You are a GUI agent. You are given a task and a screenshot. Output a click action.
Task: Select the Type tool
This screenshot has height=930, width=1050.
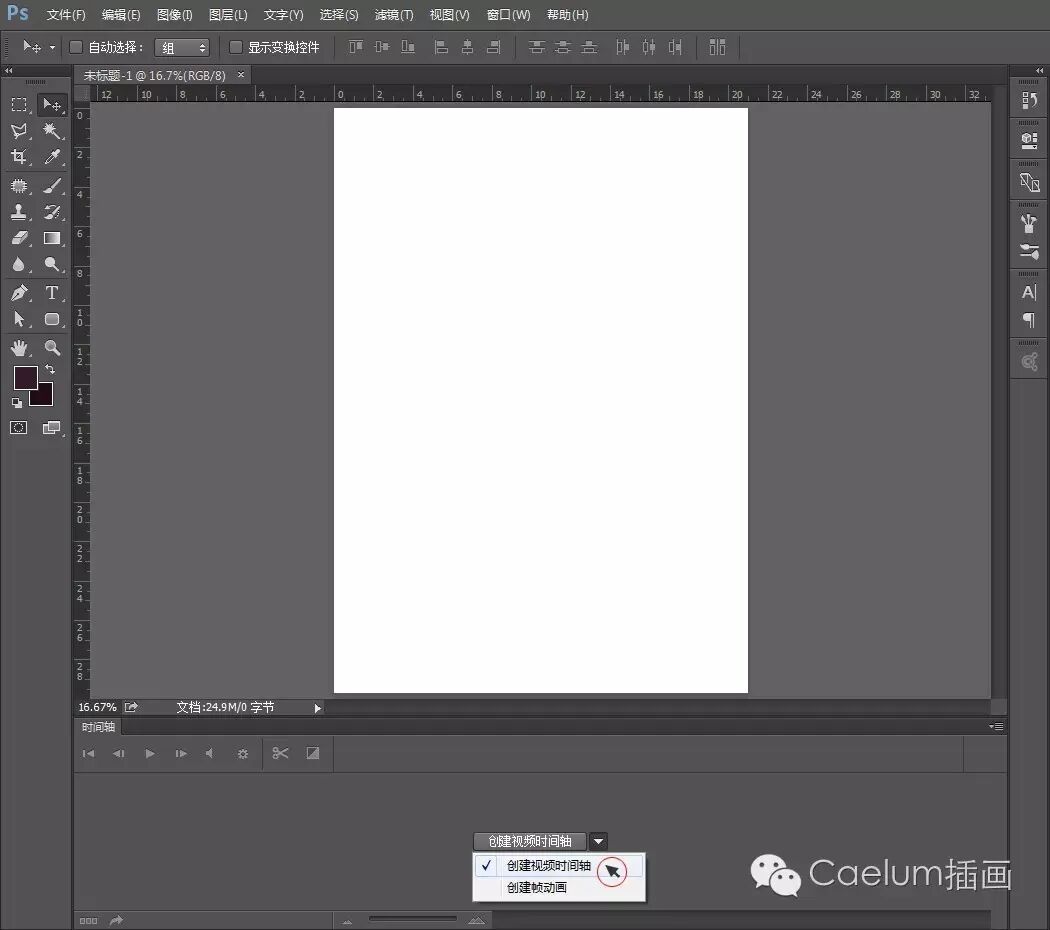click(x=52, y=292)
